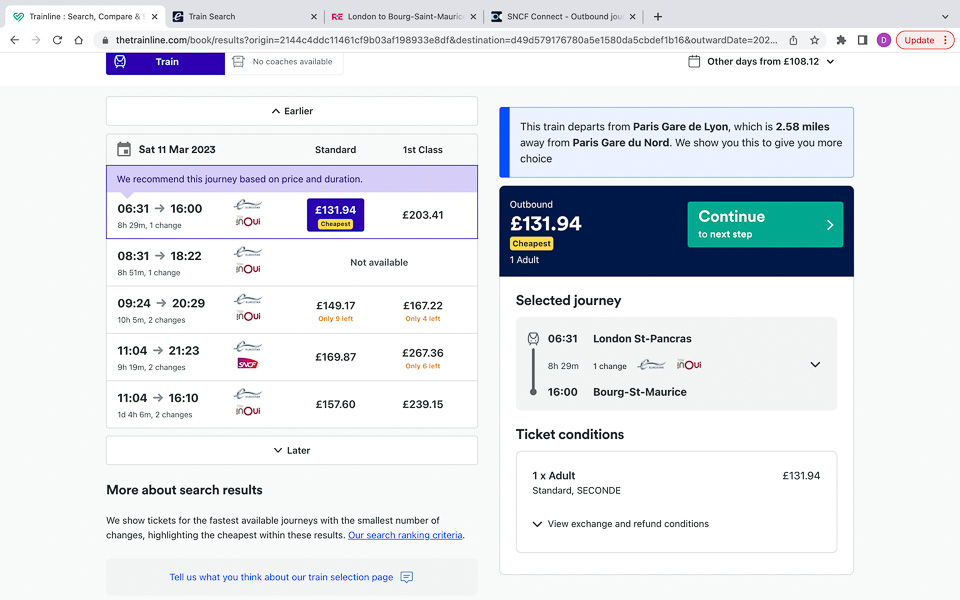This screenshot has width=960, height=600.
Task: Bookmark this page with the star icon
Action: [x=814, y=40]
